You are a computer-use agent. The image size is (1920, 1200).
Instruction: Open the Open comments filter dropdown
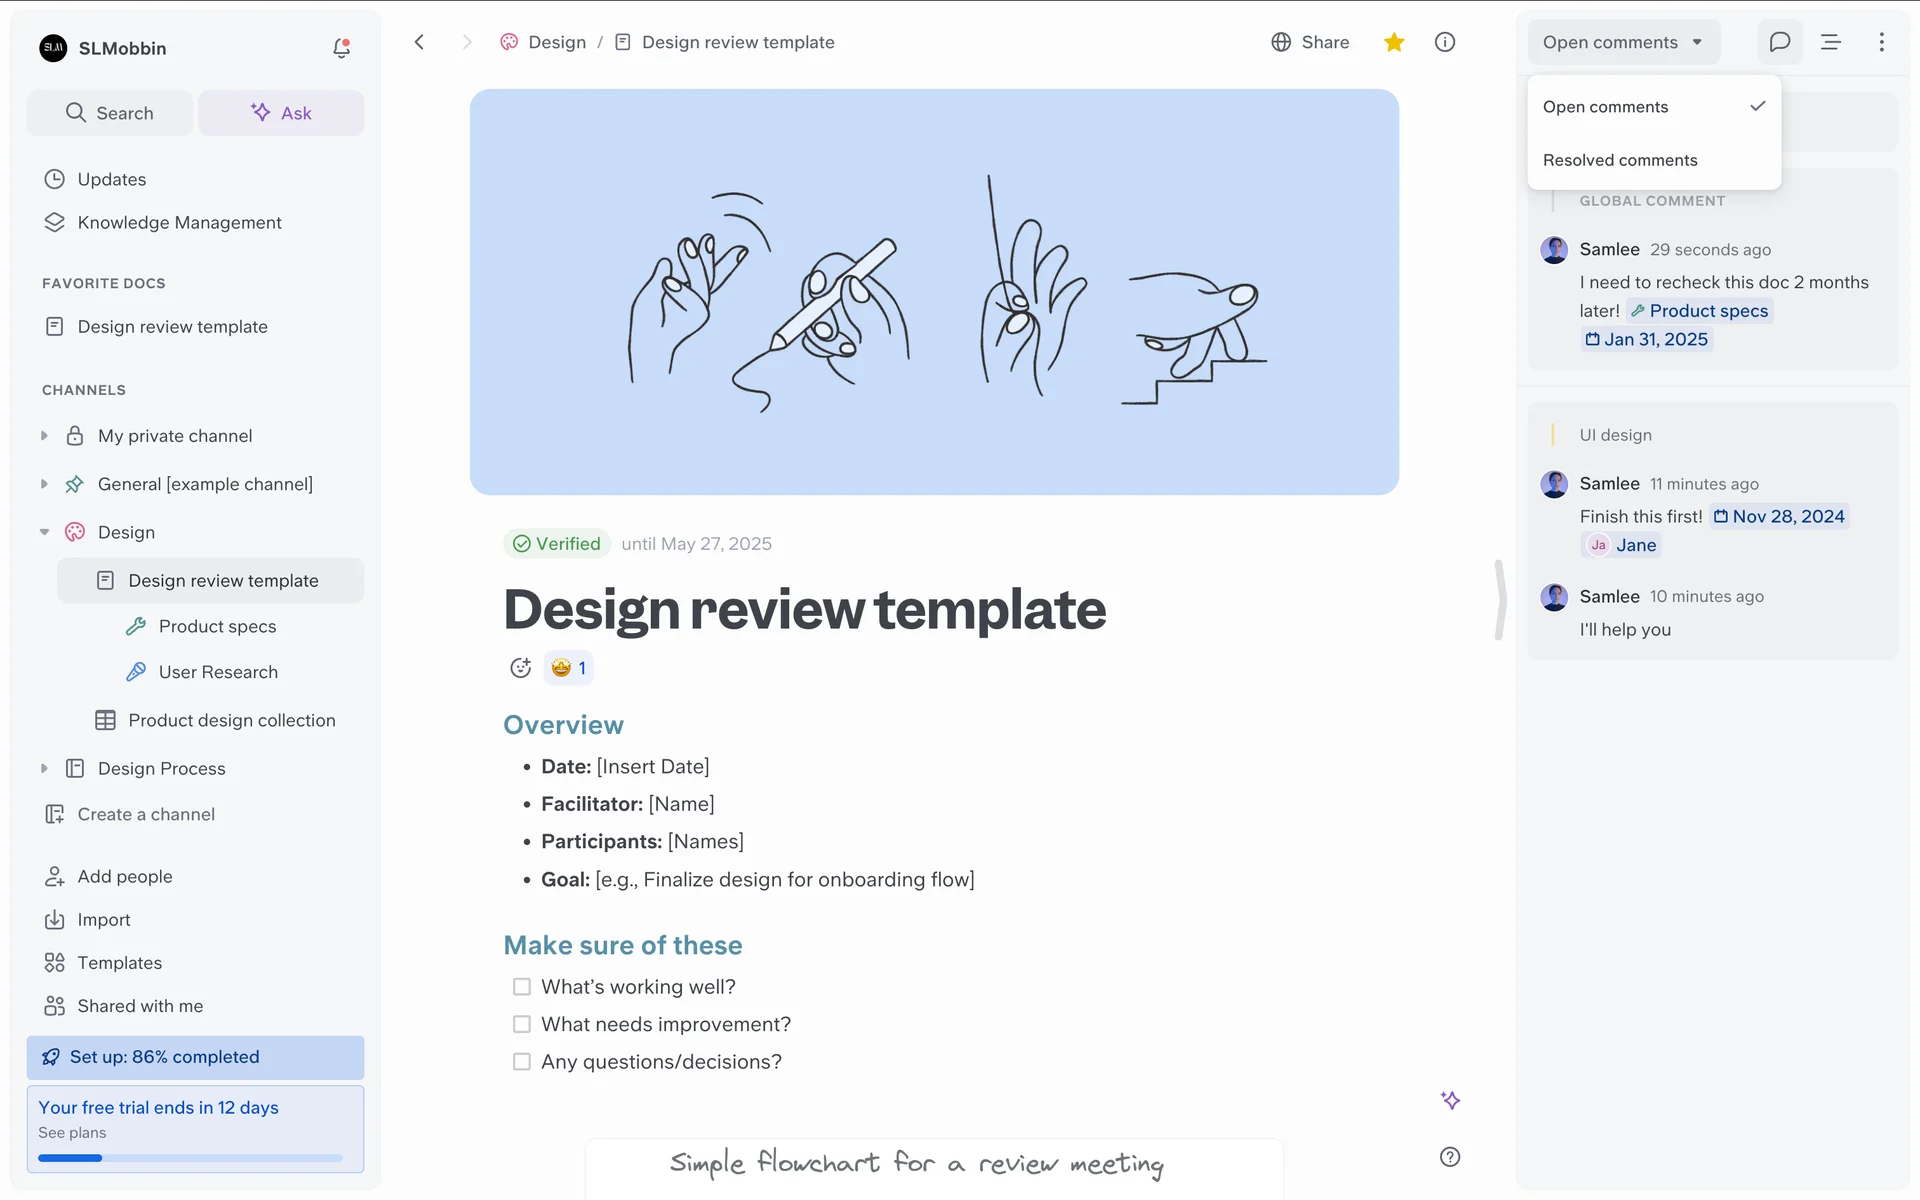pos(1622,42)
